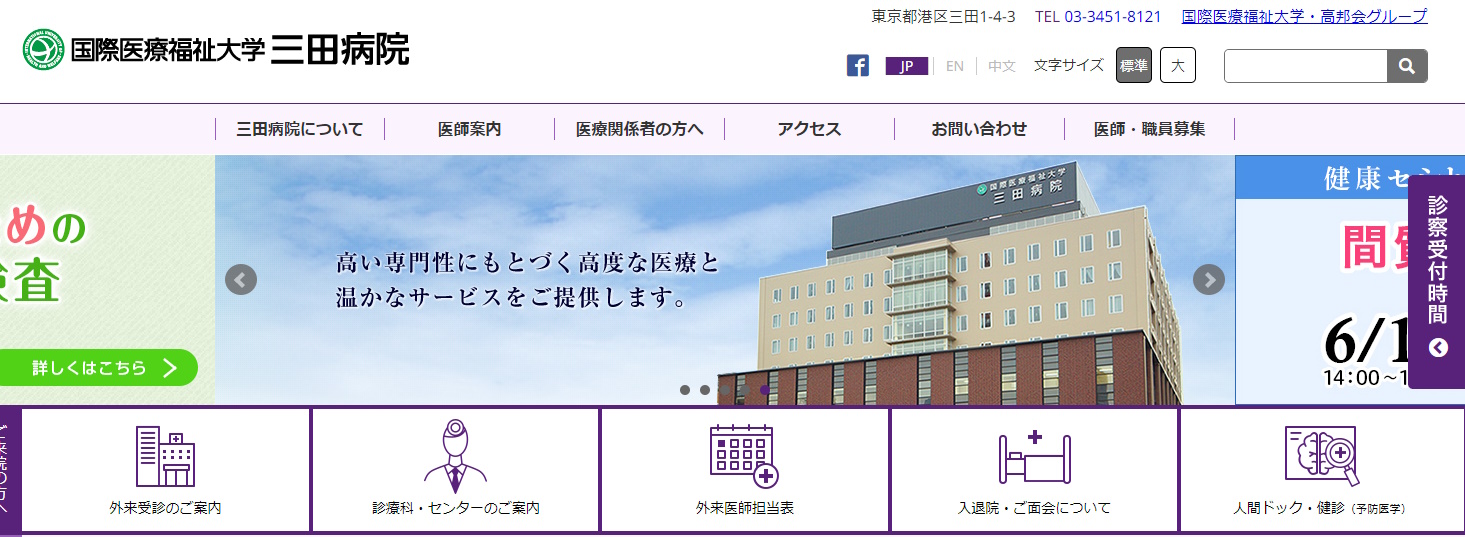
Task: Click the 入退院・ご面会について label
Action: tap(1035, 508)
